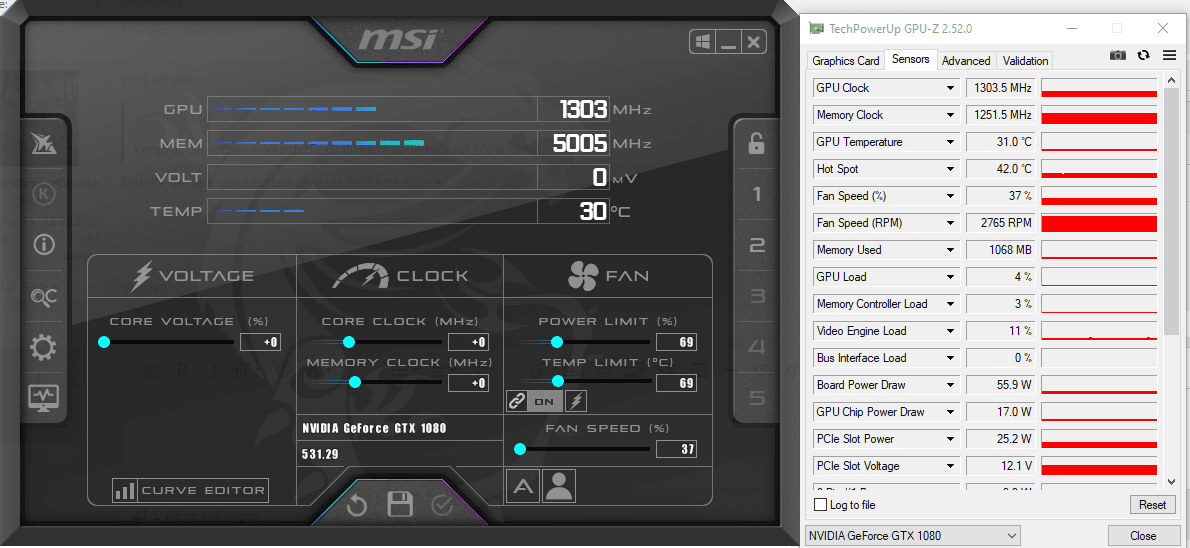The height and width of the screenshot is (548, 1190).
Task: Select profile slot 1
Action: [756, 194]
